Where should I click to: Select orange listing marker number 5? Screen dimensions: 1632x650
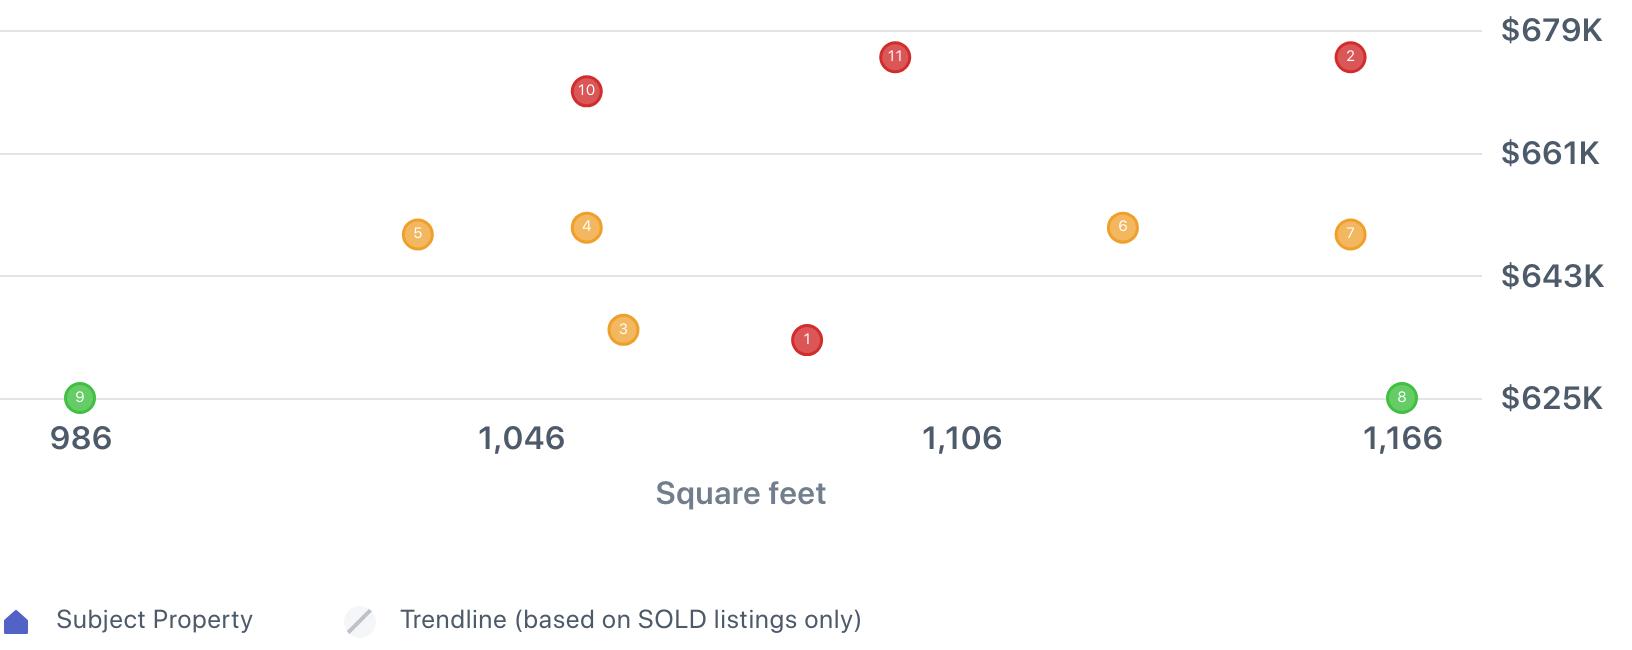coord(418,234)
